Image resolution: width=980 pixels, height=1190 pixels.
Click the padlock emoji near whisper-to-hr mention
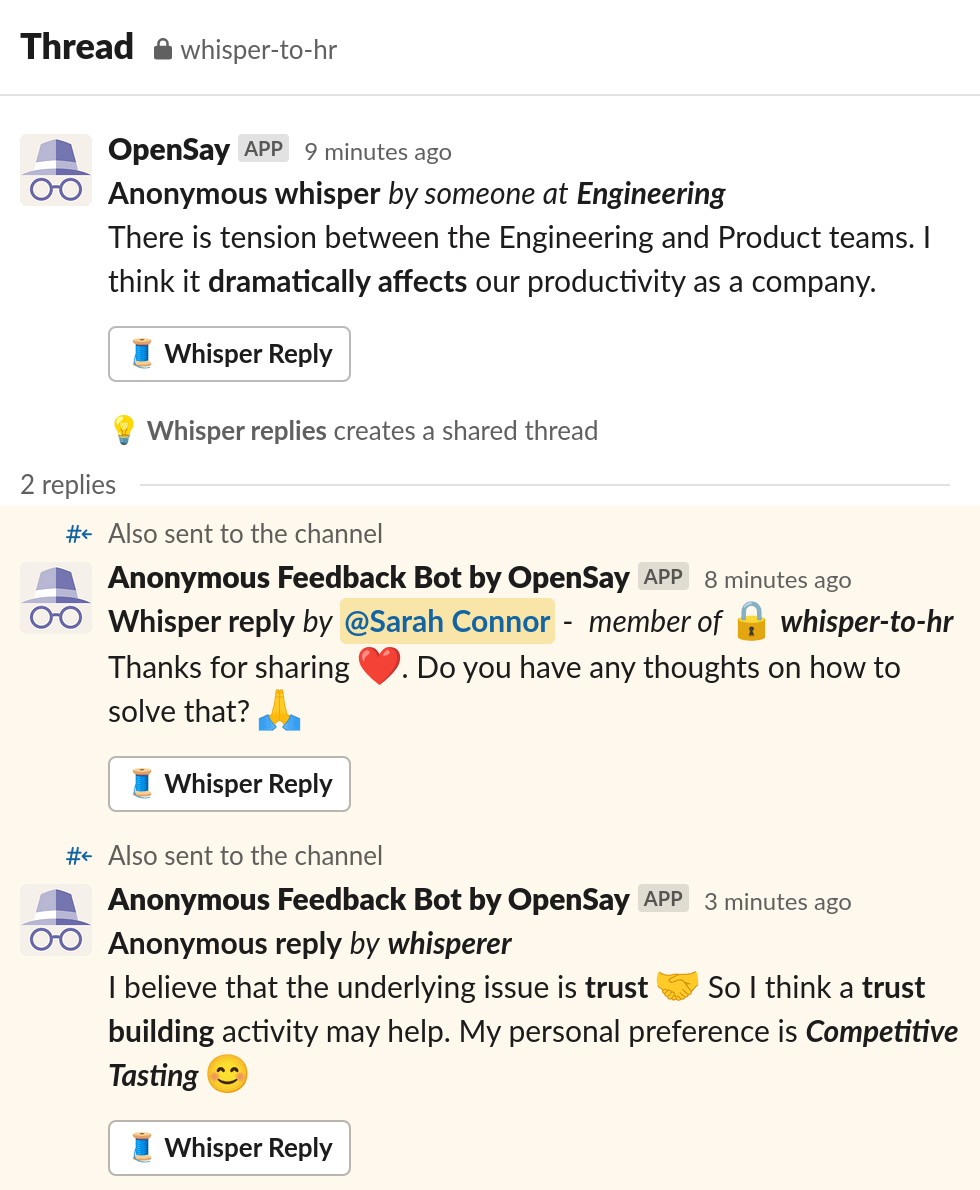(754, 621)
